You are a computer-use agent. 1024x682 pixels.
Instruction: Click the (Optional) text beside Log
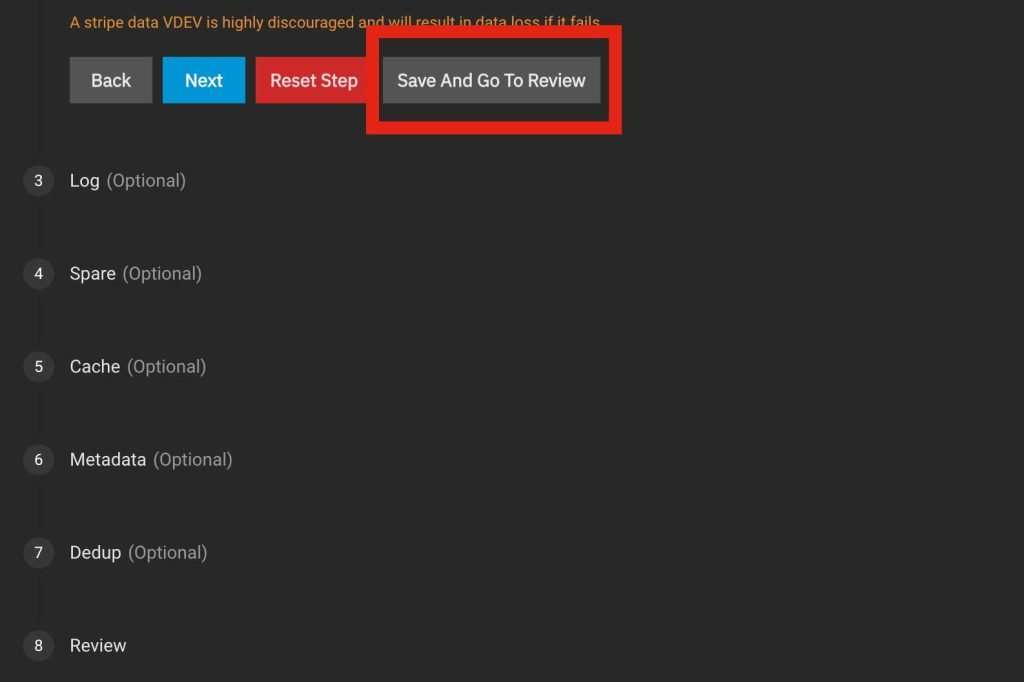pyautogui.click(x=146, y=181)
